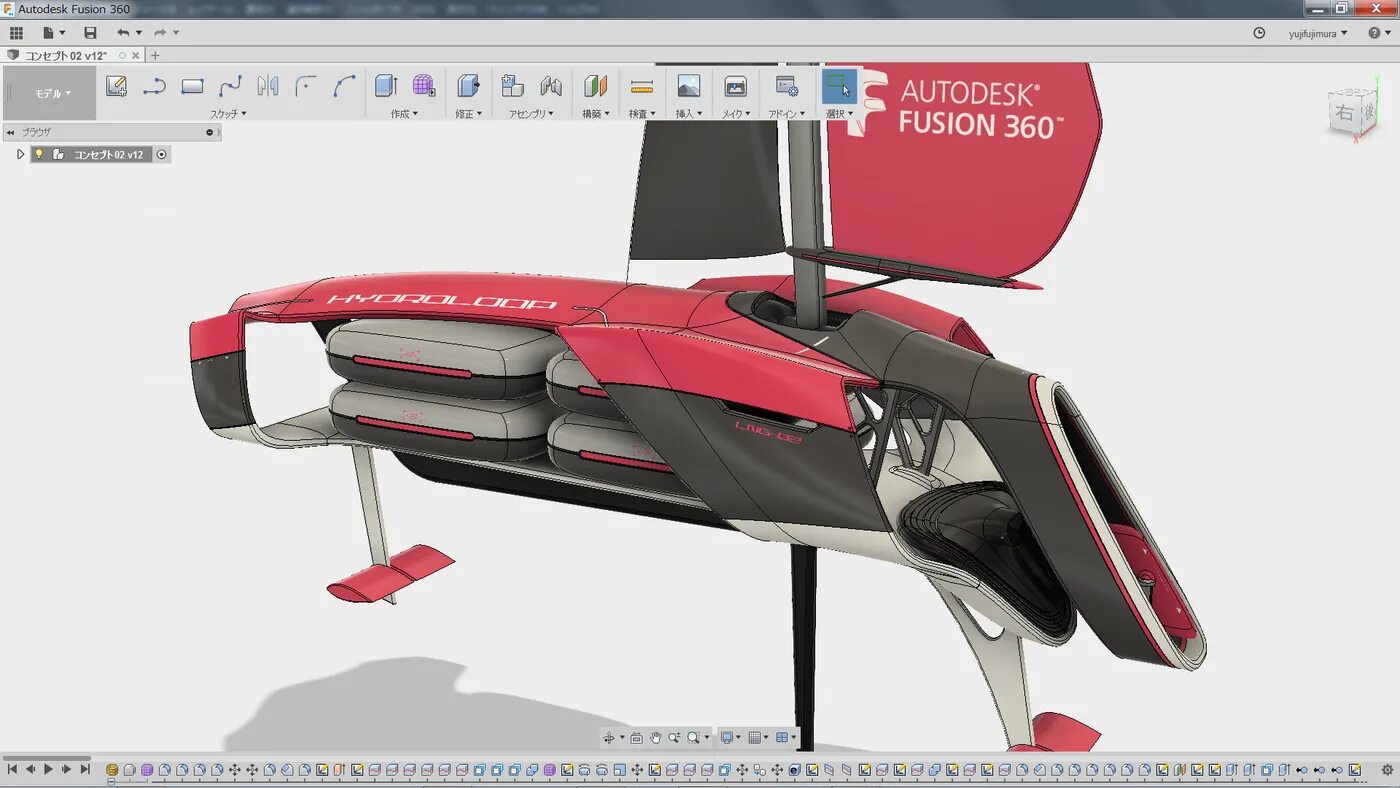Screen dimensions: 1400x788
Task: Select the sketch Mirror tool
Action: (x=268, y=86)
